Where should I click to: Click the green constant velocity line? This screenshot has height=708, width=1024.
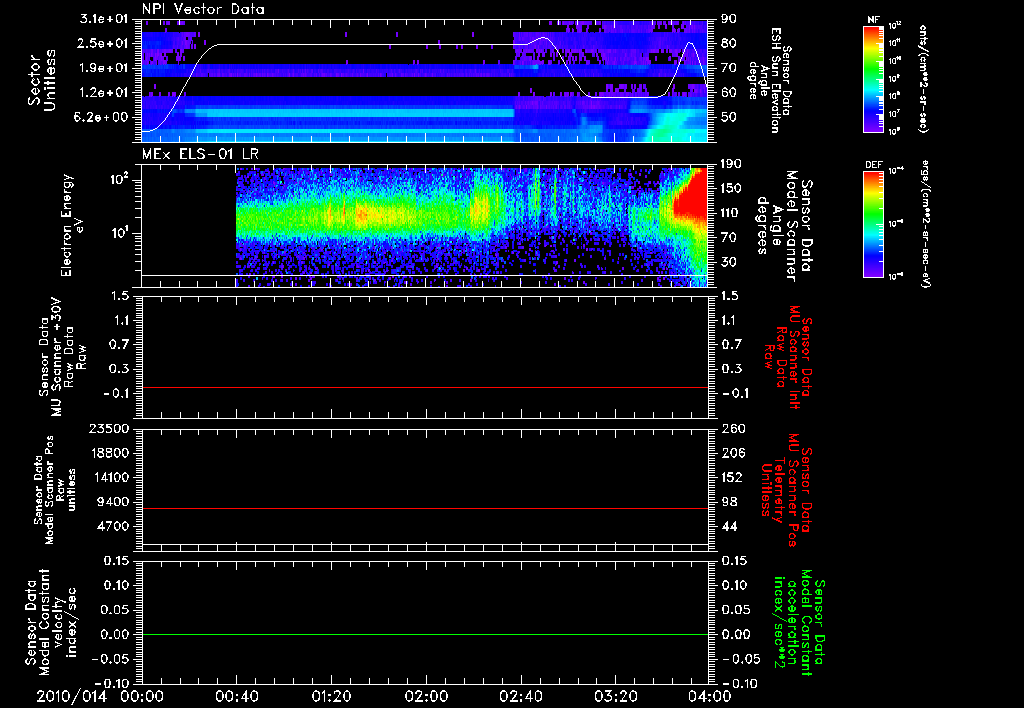tap(424, 634)
